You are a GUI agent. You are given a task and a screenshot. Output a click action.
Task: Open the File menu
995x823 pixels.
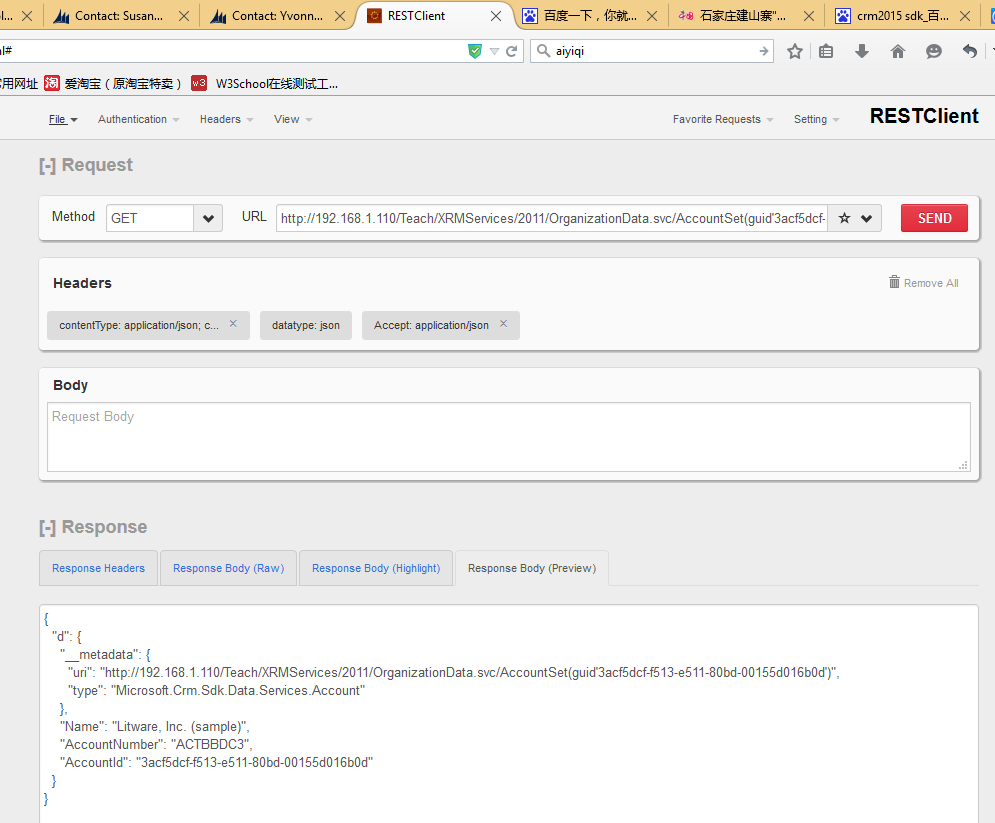(63, 119)
